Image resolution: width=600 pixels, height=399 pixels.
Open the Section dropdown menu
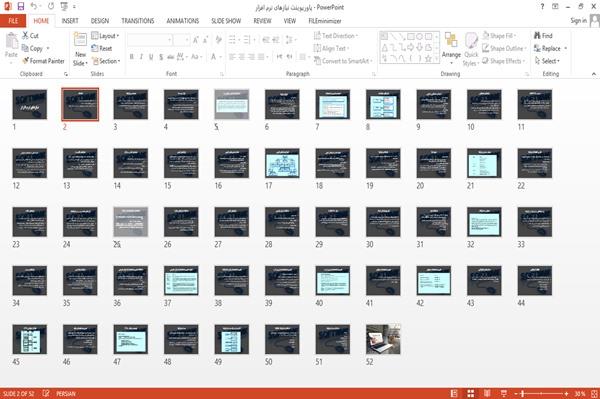coord(106,61)
